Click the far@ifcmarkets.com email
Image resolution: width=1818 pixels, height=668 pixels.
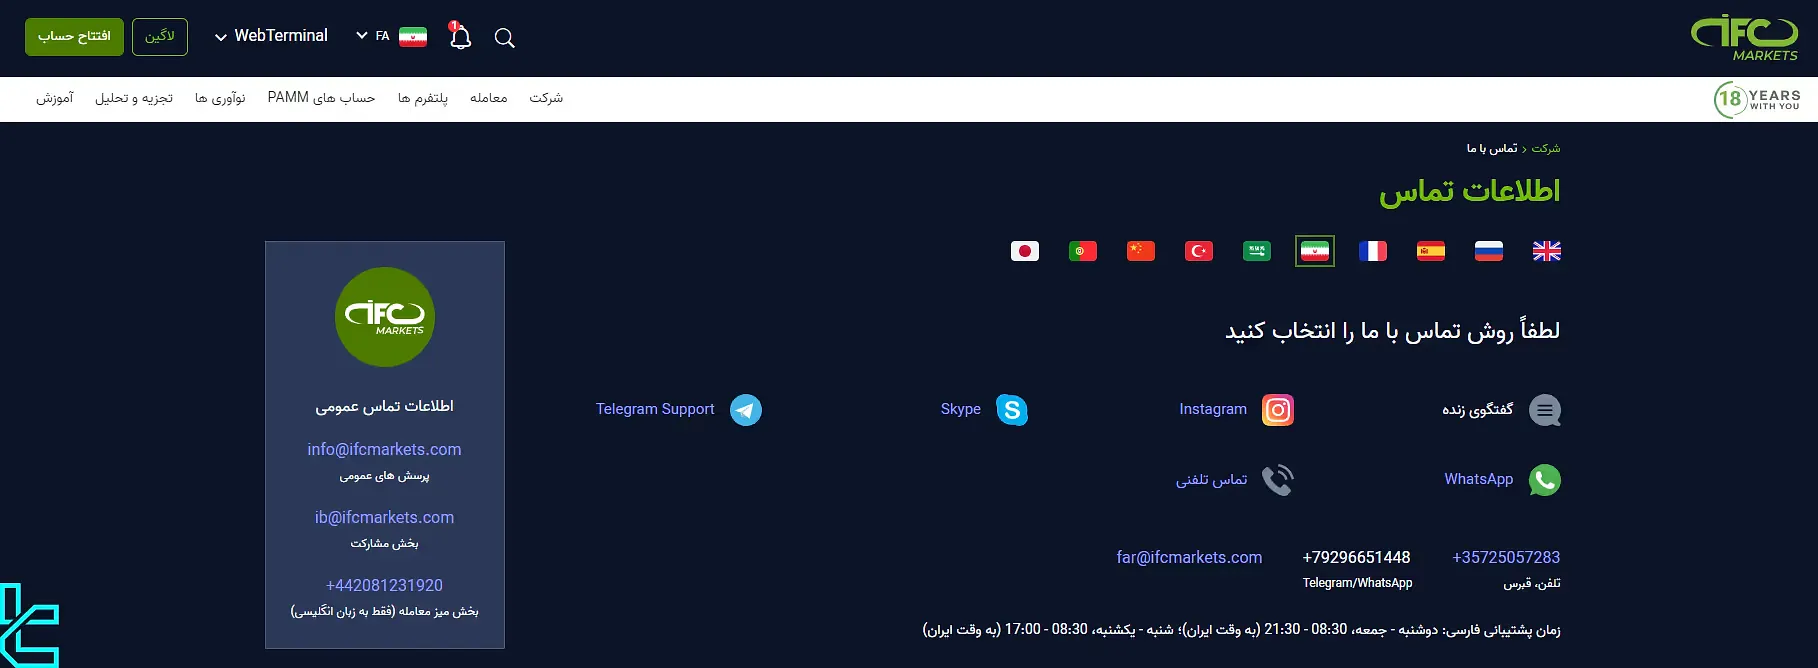[x=1189, y=557]
